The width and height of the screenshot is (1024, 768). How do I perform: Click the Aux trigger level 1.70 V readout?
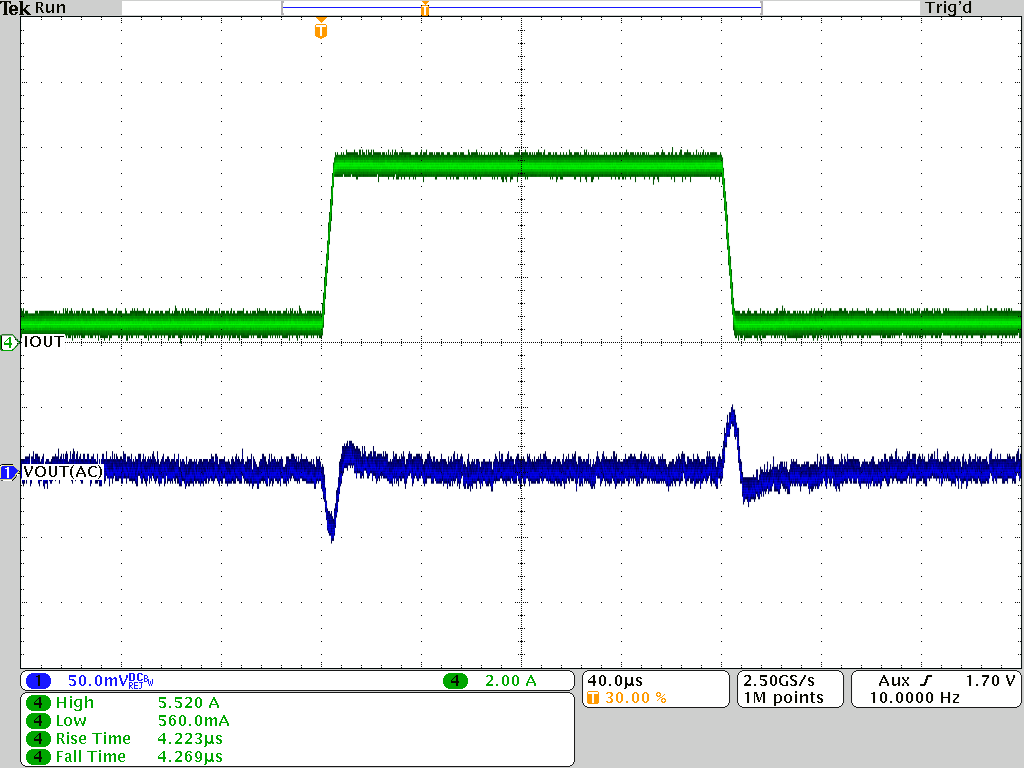point(988,680)
